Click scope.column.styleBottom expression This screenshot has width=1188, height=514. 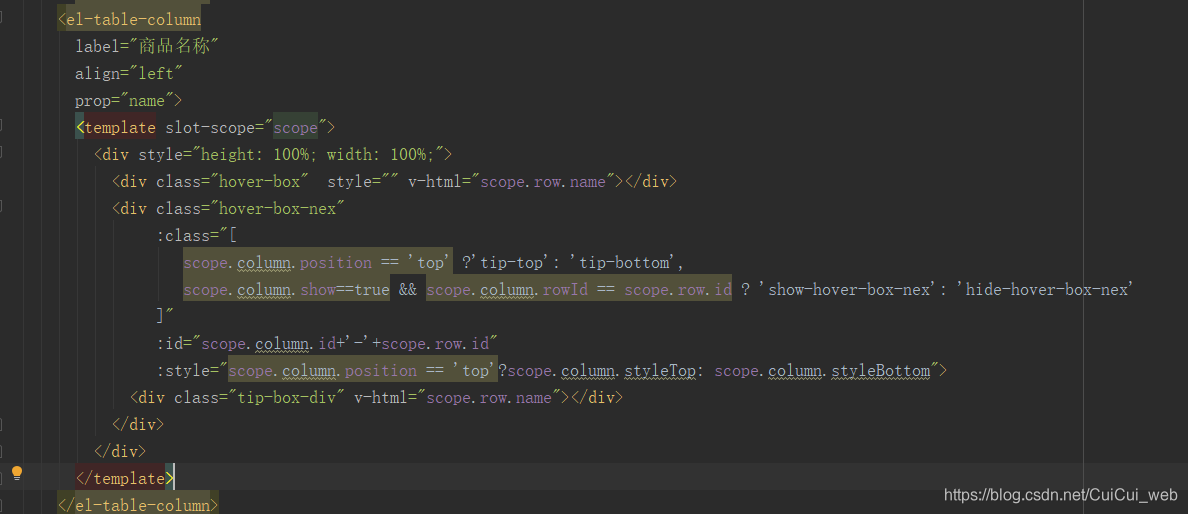point(822,371)
